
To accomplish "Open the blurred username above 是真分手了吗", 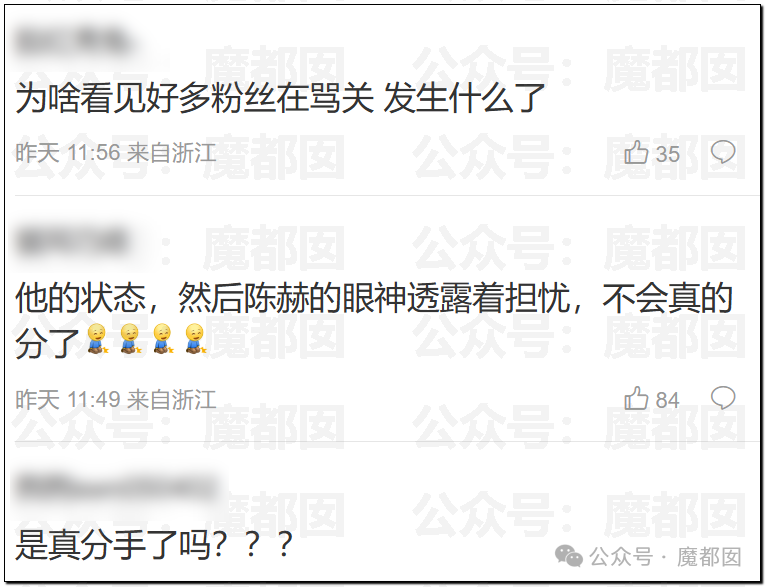I will coord(119,486).
